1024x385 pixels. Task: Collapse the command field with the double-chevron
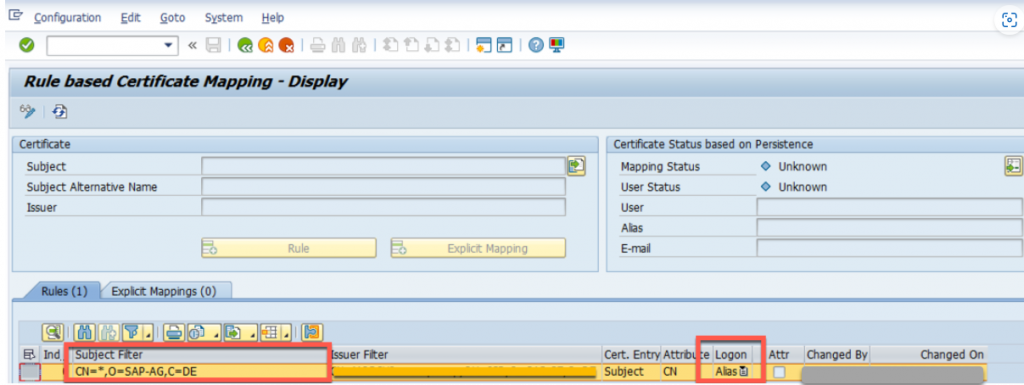pyautogui.click(x=192, y=45)
